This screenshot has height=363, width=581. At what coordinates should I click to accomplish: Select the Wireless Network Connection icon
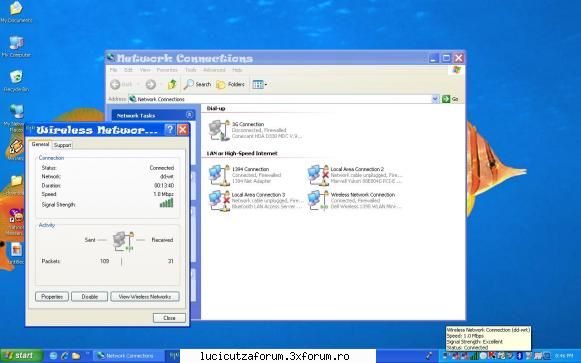[x=318, y=200]
